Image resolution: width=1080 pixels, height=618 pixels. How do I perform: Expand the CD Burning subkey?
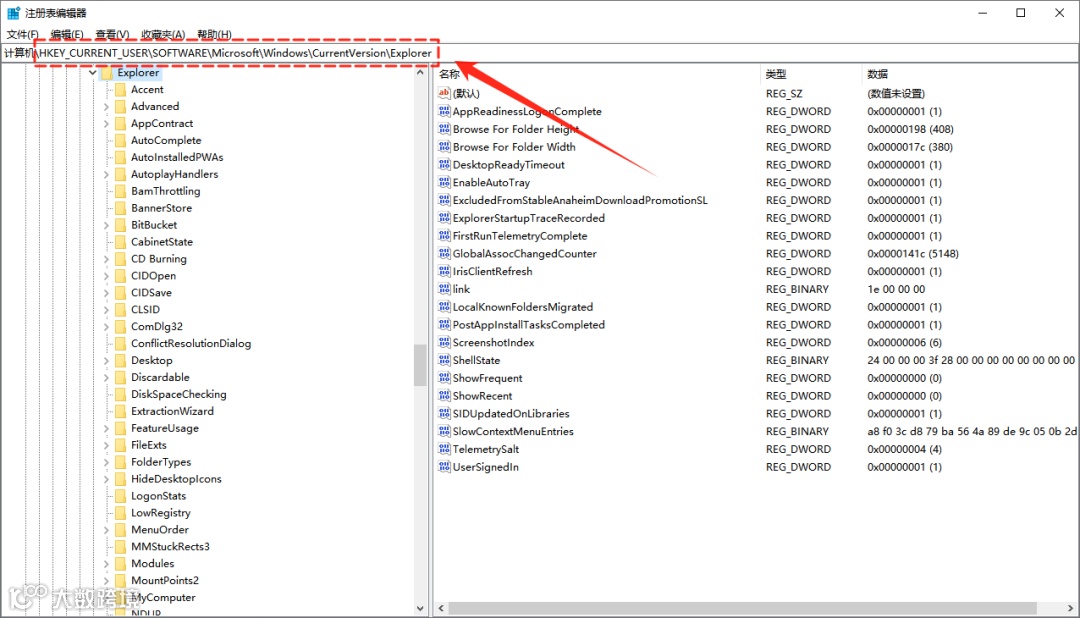(106, 259)
